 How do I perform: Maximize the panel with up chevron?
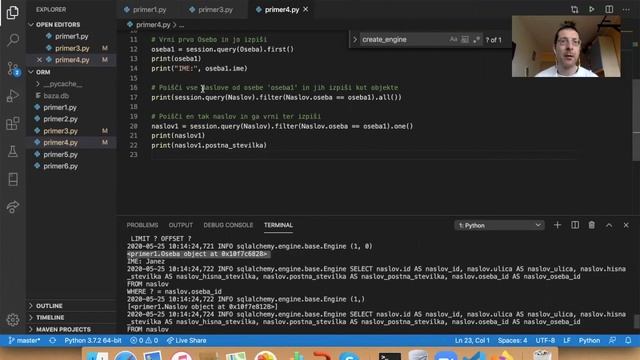point(609,225)
